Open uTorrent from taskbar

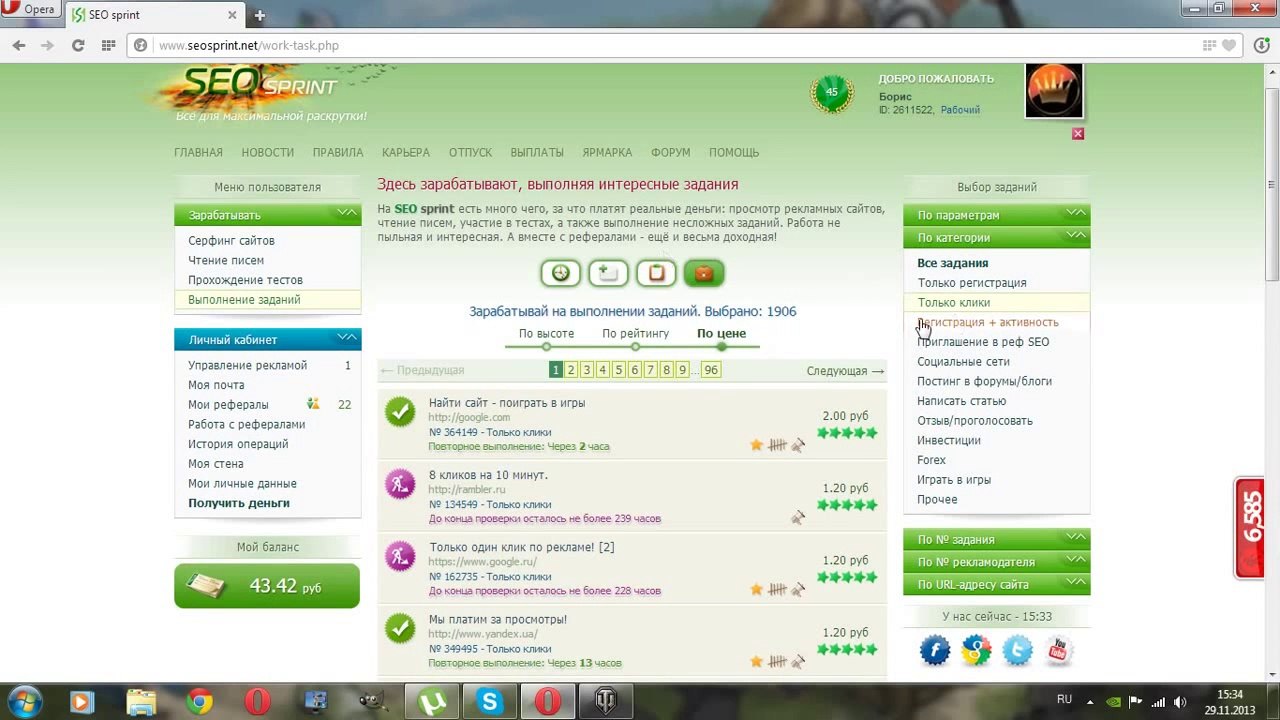[x=432, y=702]
